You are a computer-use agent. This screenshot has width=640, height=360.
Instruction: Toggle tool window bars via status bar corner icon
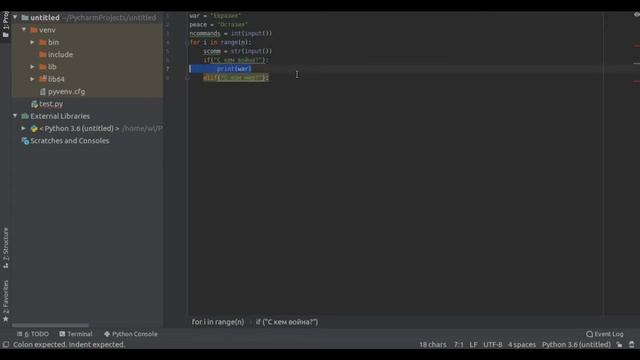[6, 344]
